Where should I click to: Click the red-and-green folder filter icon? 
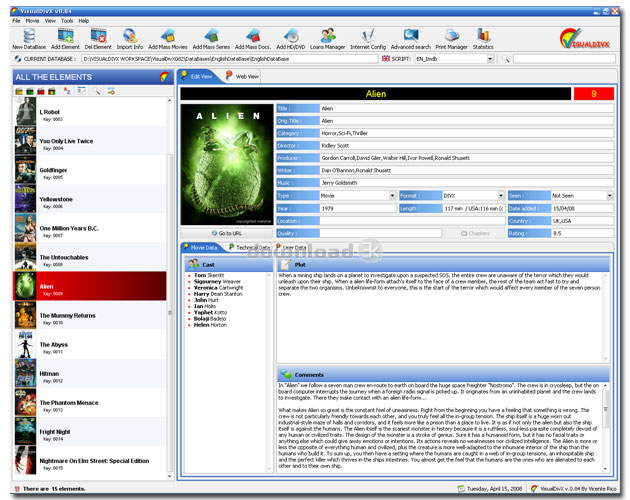click(x=51, y=92)
